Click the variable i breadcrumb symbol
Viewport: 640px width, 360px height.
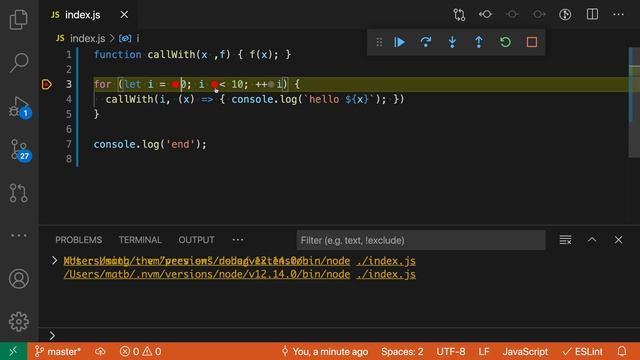(x=129, y=38)
